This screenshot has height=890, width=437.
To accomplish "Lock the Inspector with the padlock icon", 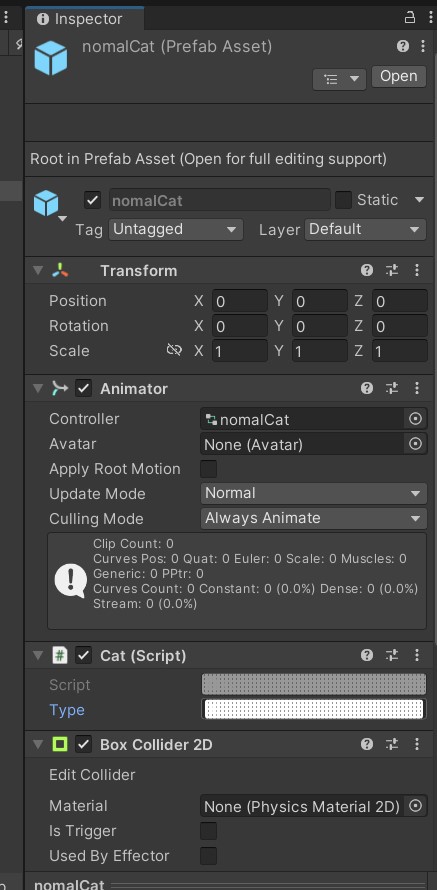I will [409, 18].
